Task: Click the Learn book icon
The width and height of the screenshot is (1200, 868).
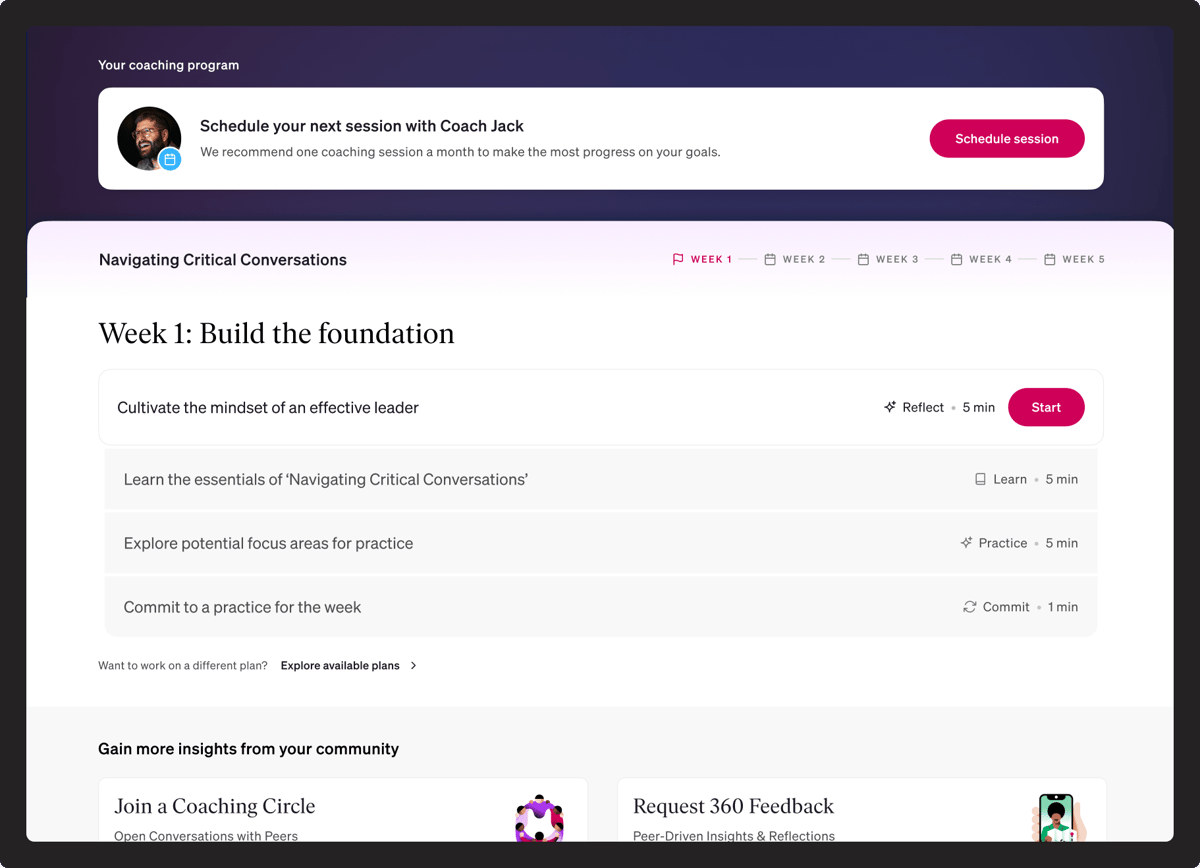Action: click(980, 479)
